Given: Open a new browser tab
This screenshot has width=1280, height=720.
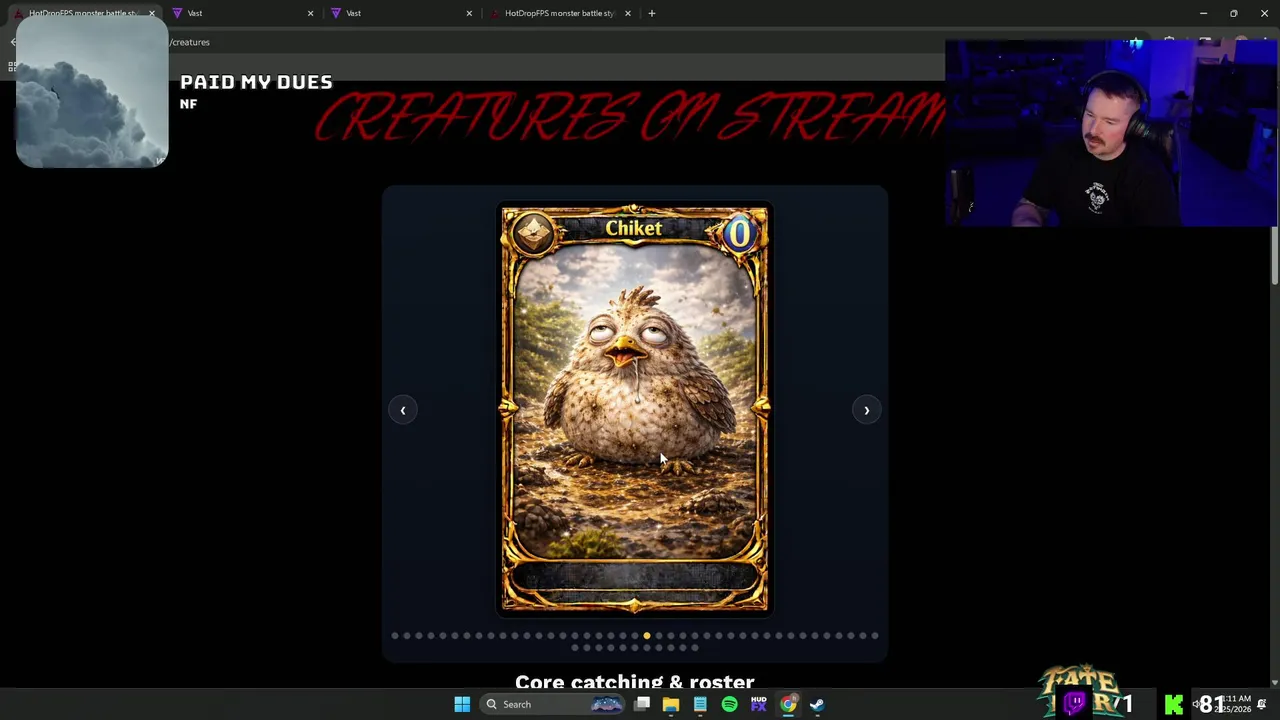Looking at the screenshot, I should coord(651,13).
